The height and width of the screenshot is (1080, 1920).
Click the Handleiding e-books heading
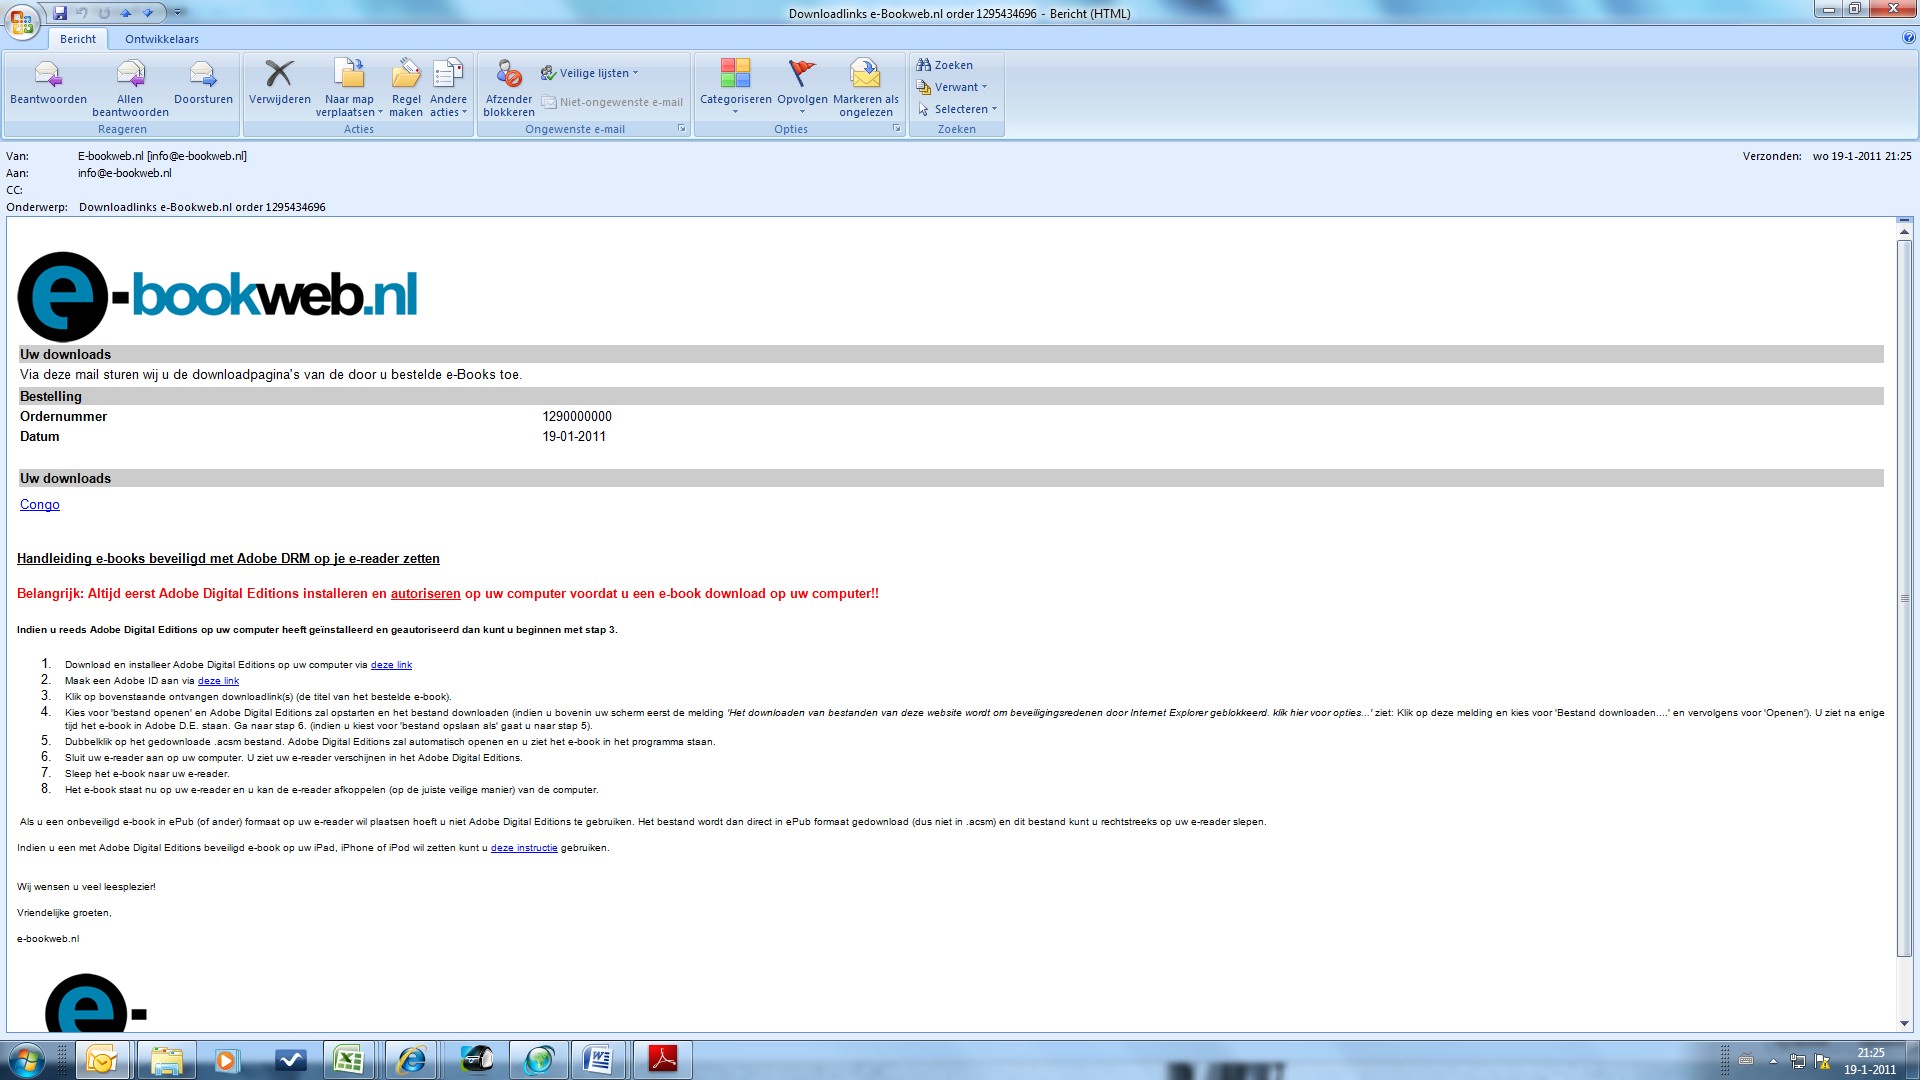coord(228,559)
